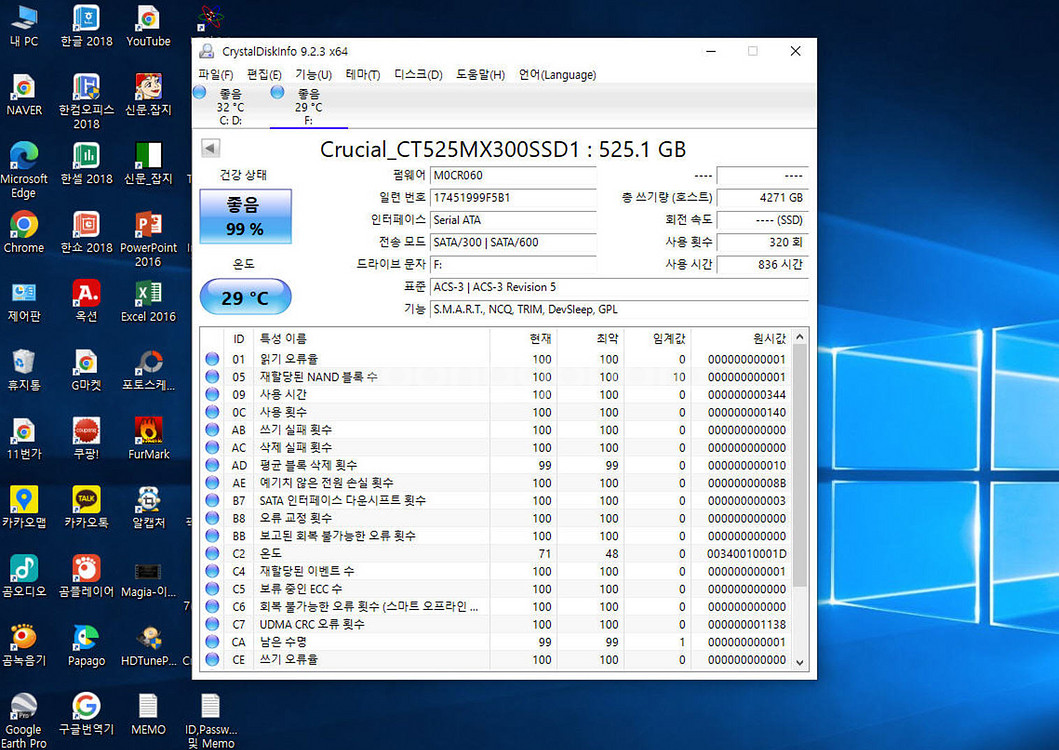
Task: Click the 29 °C temperature button
Action: coord(245,297)
